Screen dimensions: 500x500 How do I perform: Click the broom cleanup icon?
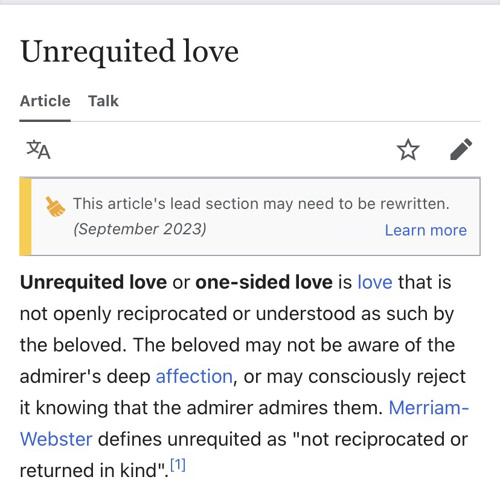[55, 207]
